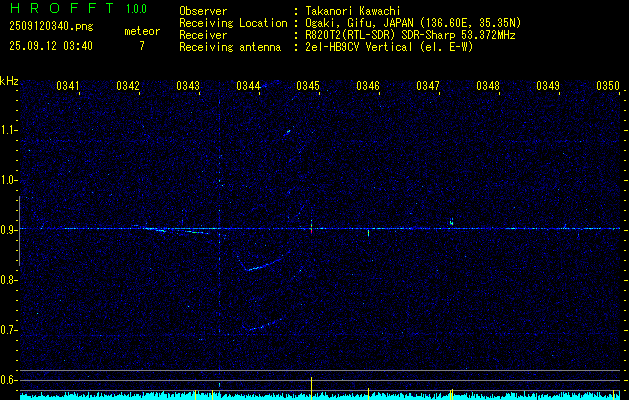This screenshot has height=400, width=629.
Task: Click the 0349 time axis label
Action: tap(548, 85)
